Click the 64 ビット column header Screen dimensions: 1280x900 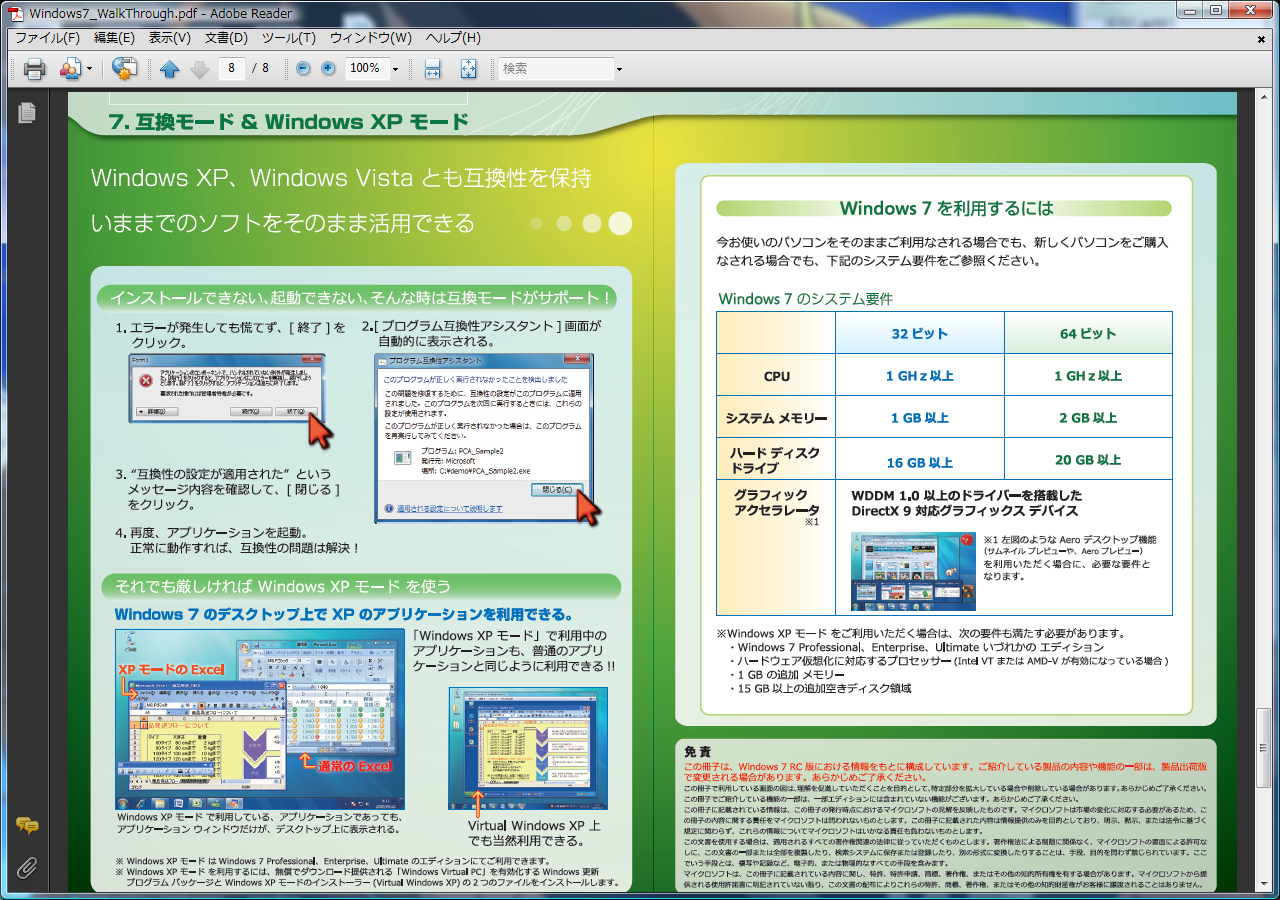tap(1088, 333)
